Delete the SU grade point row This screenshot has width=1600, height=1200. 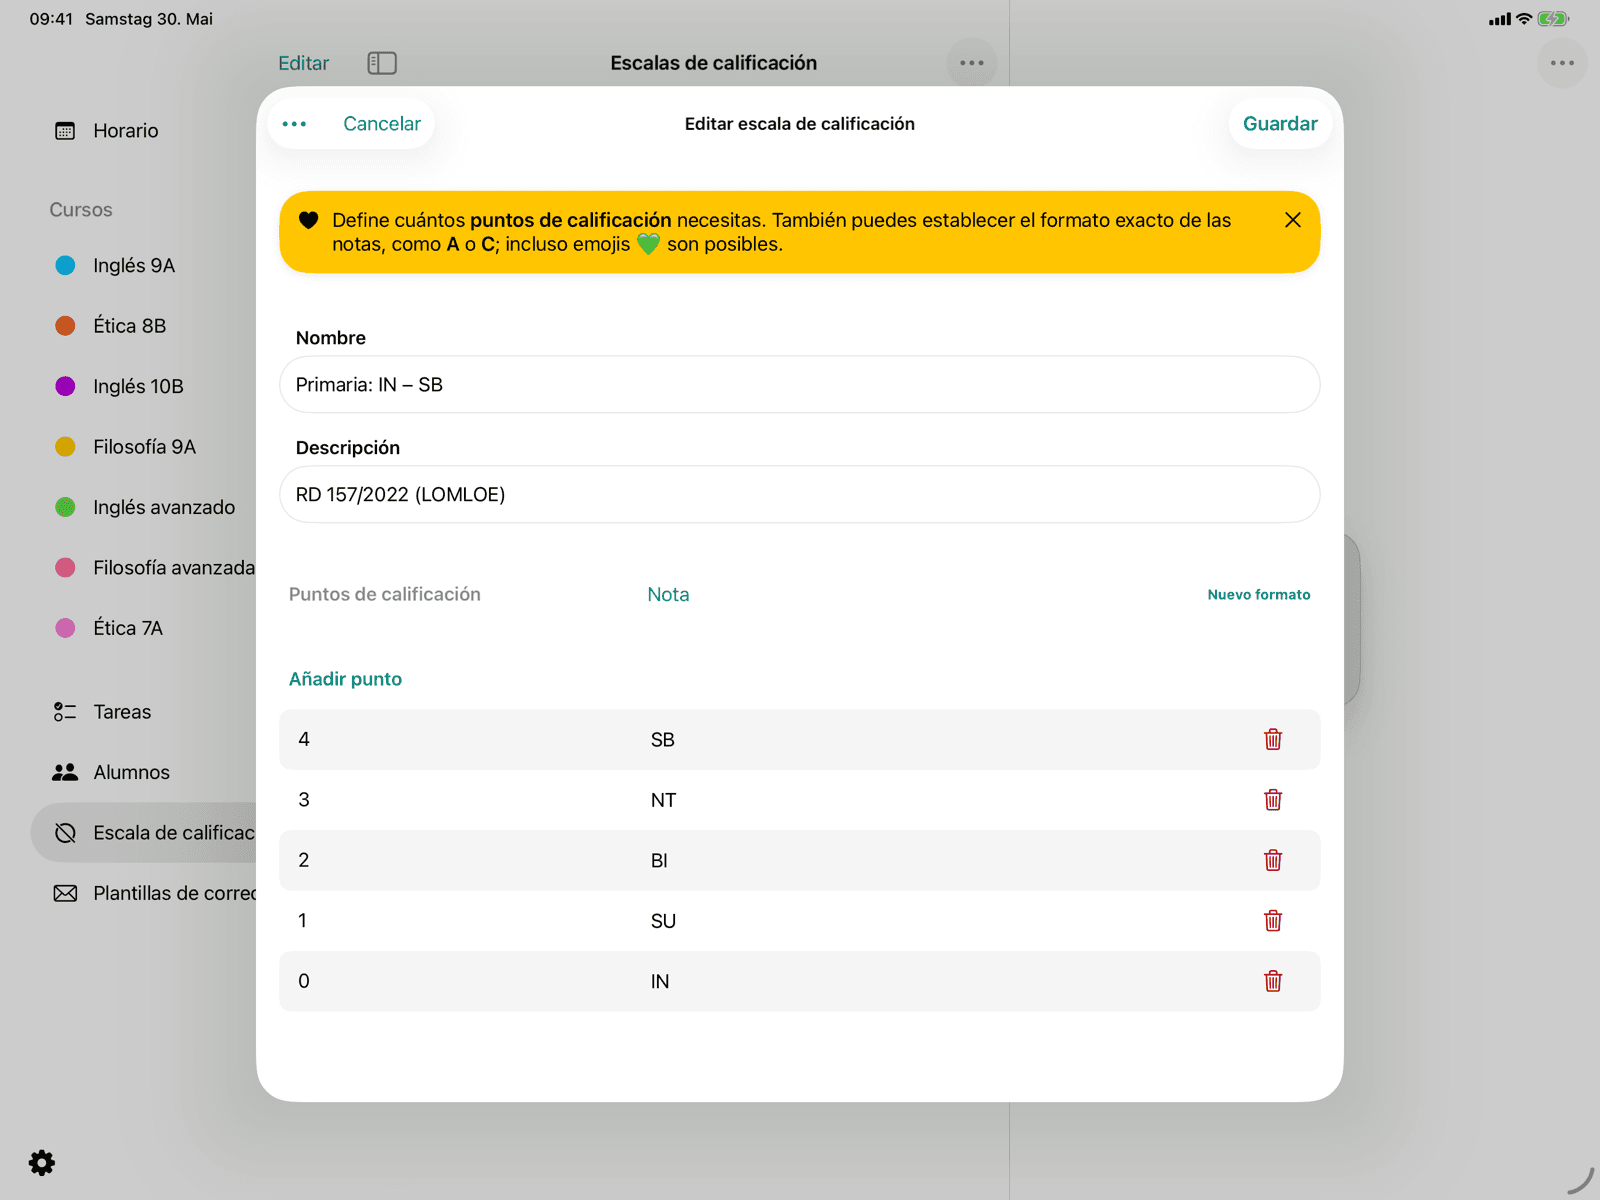[x=1273, y=921]
